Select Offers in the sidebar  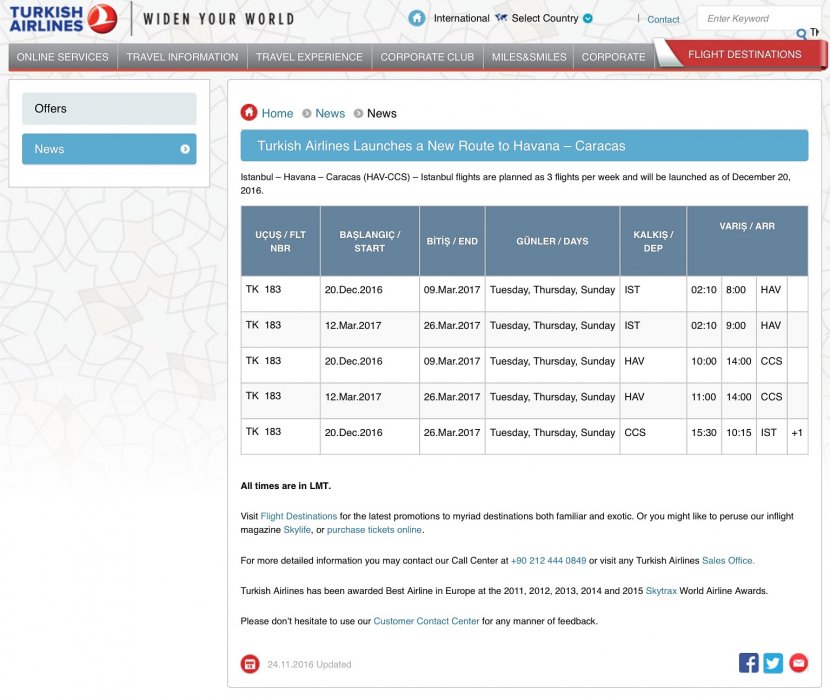109,109
